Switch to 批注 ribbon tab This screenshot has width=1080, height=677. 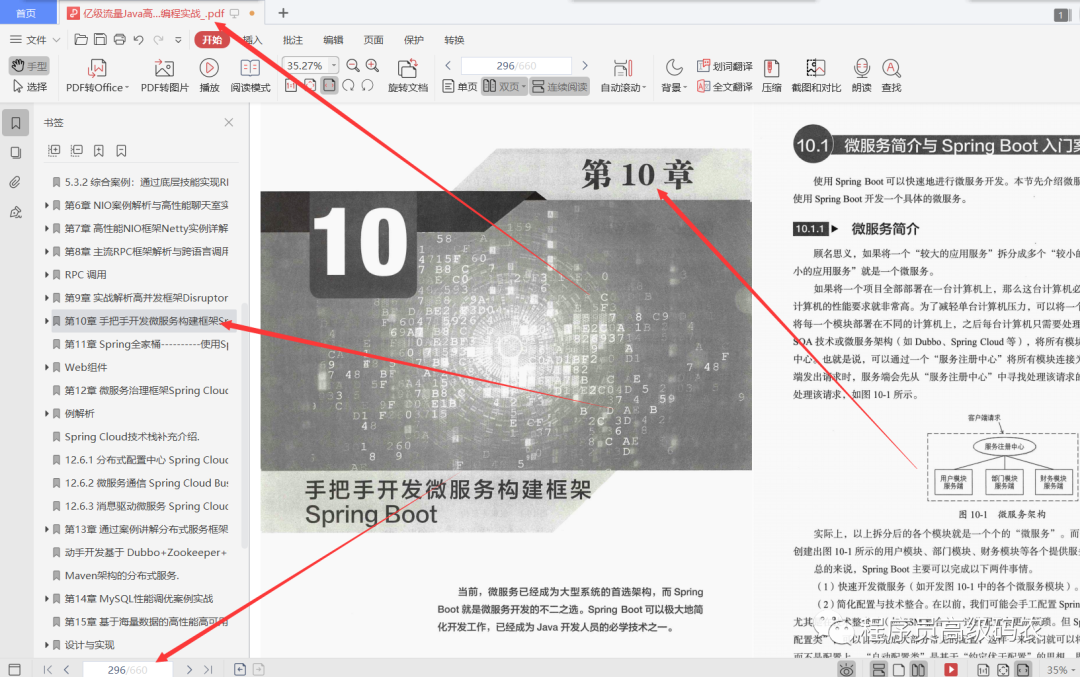click(x=293, y=40)
